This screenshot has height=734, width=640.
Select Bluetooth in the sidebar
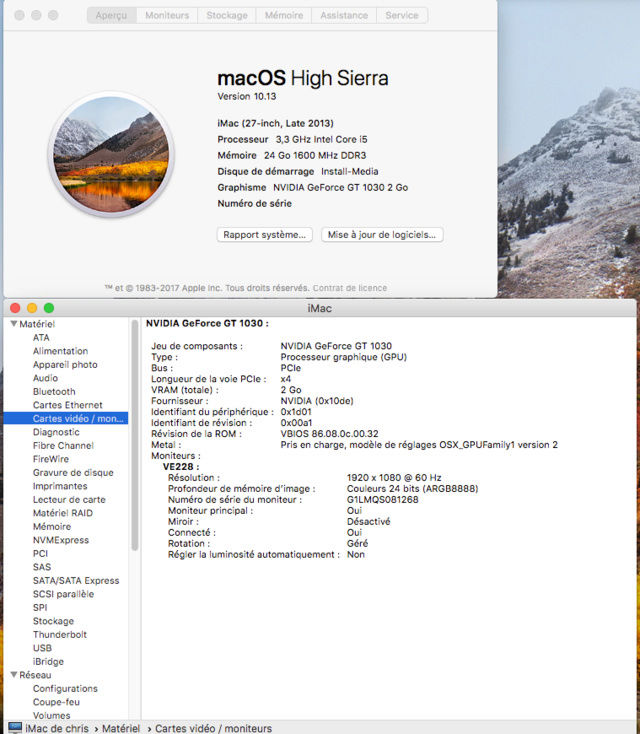point(54,391)
